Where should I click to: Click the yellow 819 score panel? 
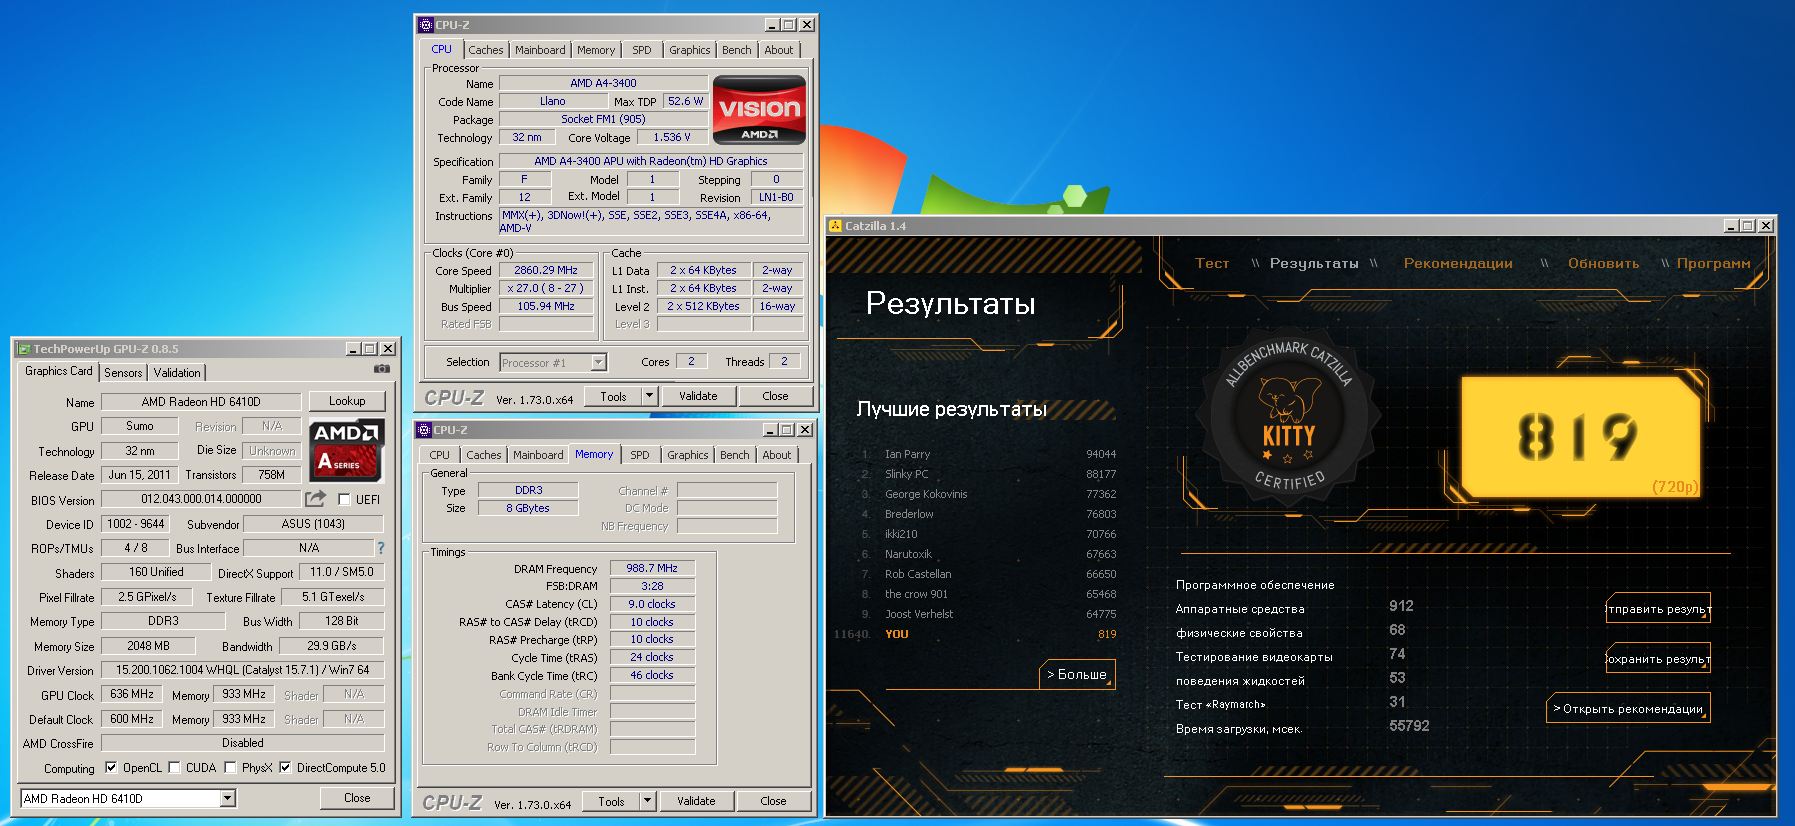point(1580,437)
